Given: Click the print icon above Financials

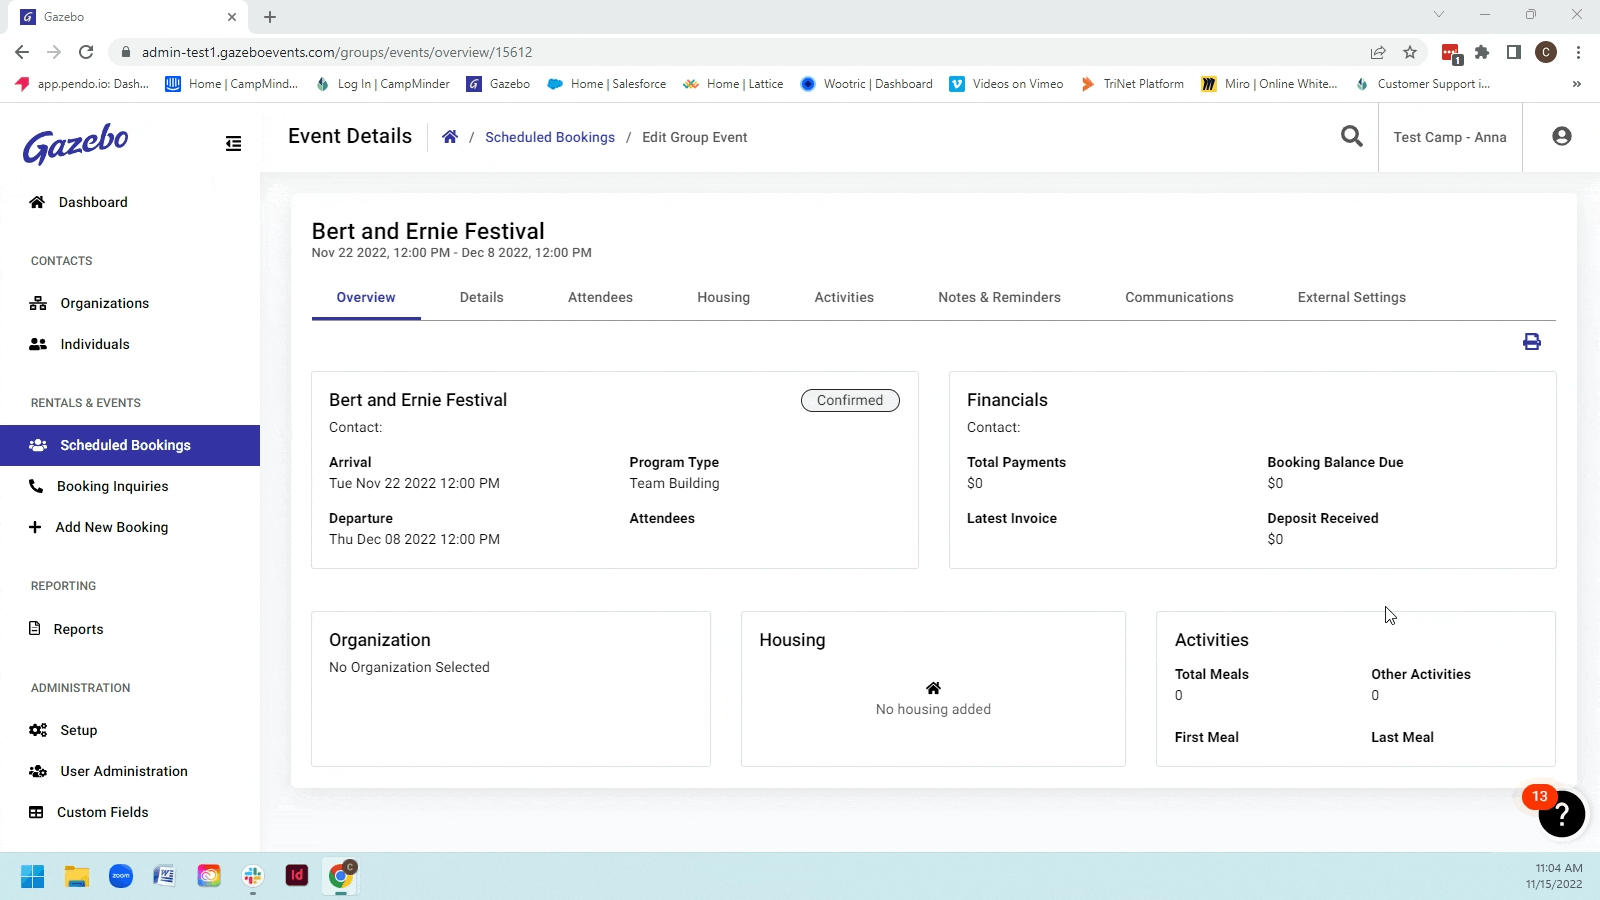Looking at the screenshot, I should (x=1531, y=342).
